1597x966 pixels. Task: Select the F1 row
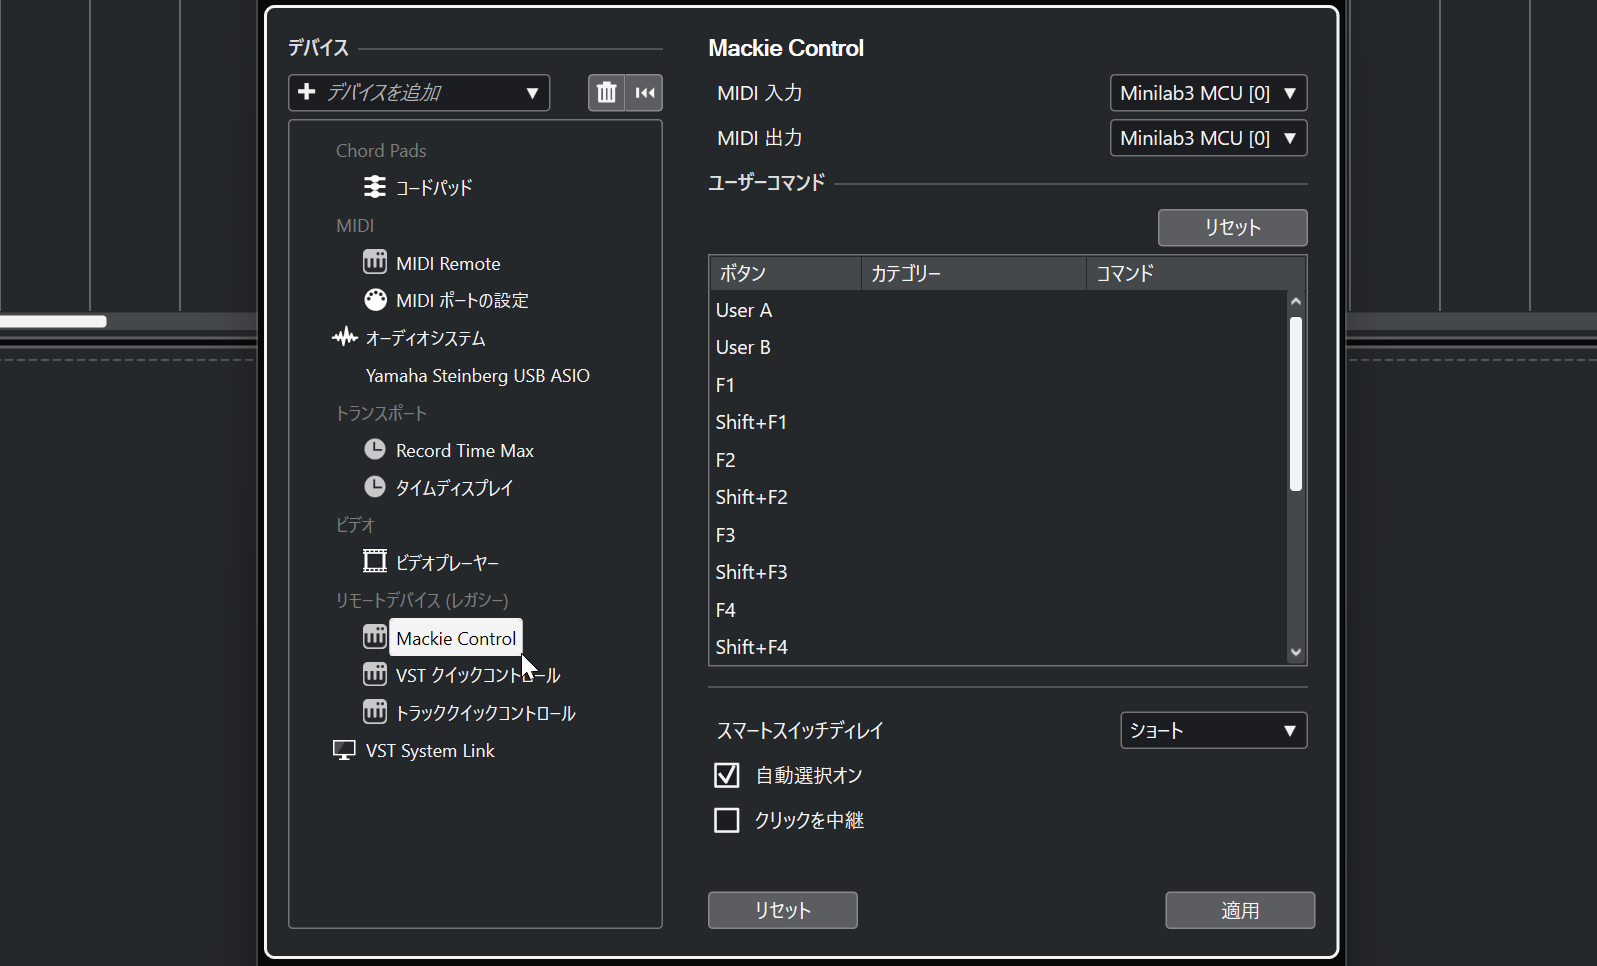pyautogui.click(x=998, y=385)
